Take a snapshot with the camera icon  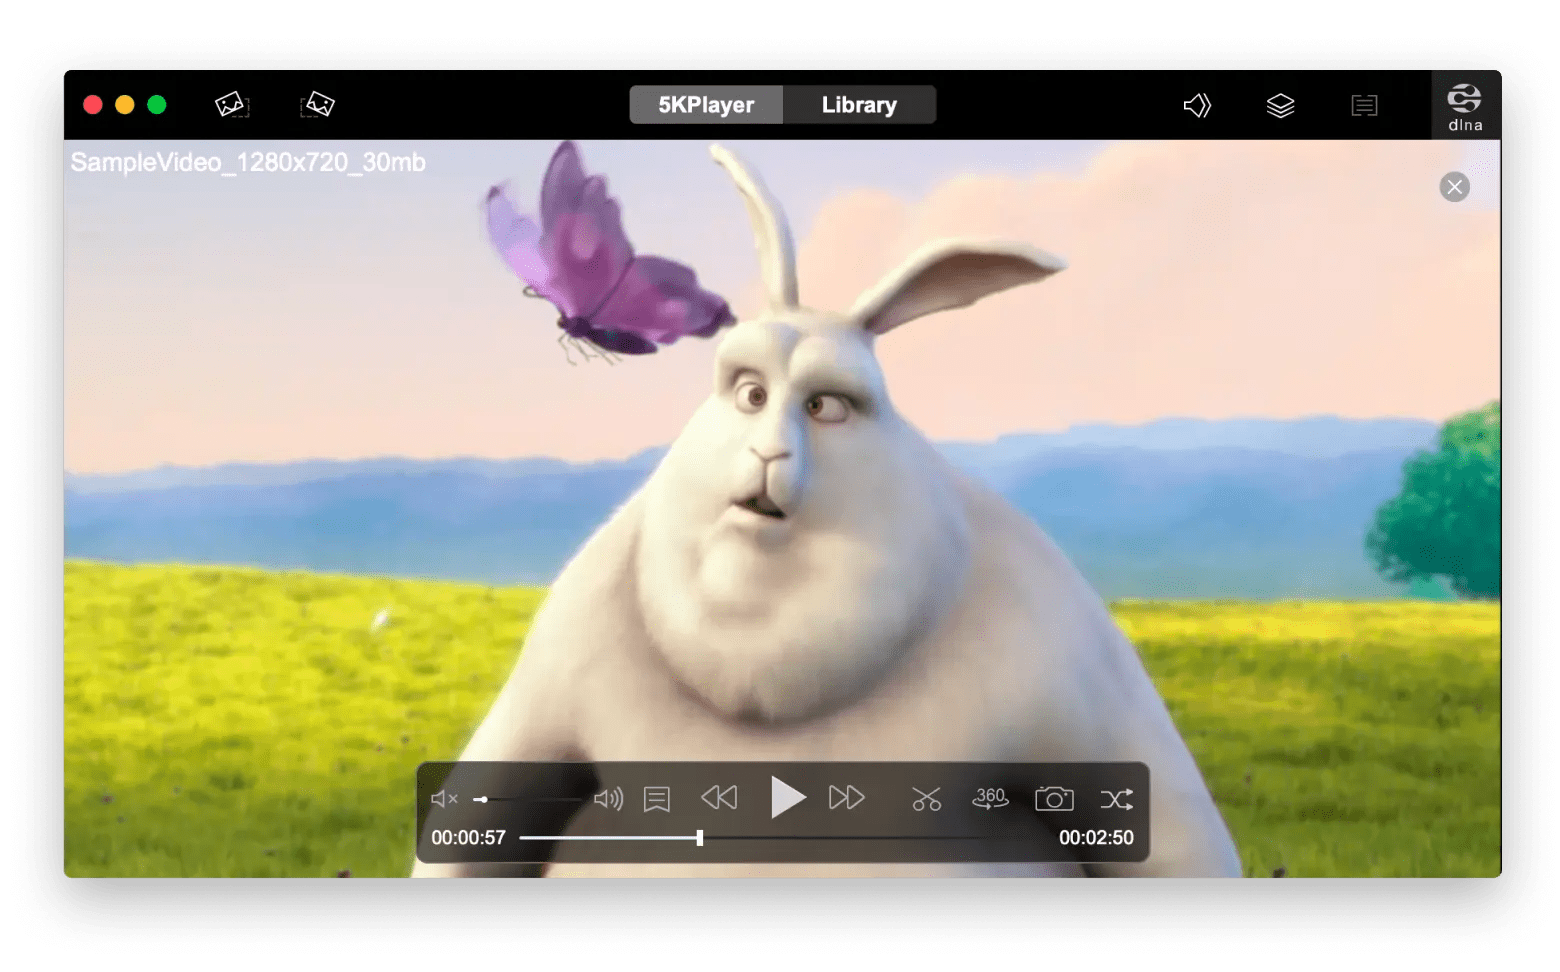1054,798
